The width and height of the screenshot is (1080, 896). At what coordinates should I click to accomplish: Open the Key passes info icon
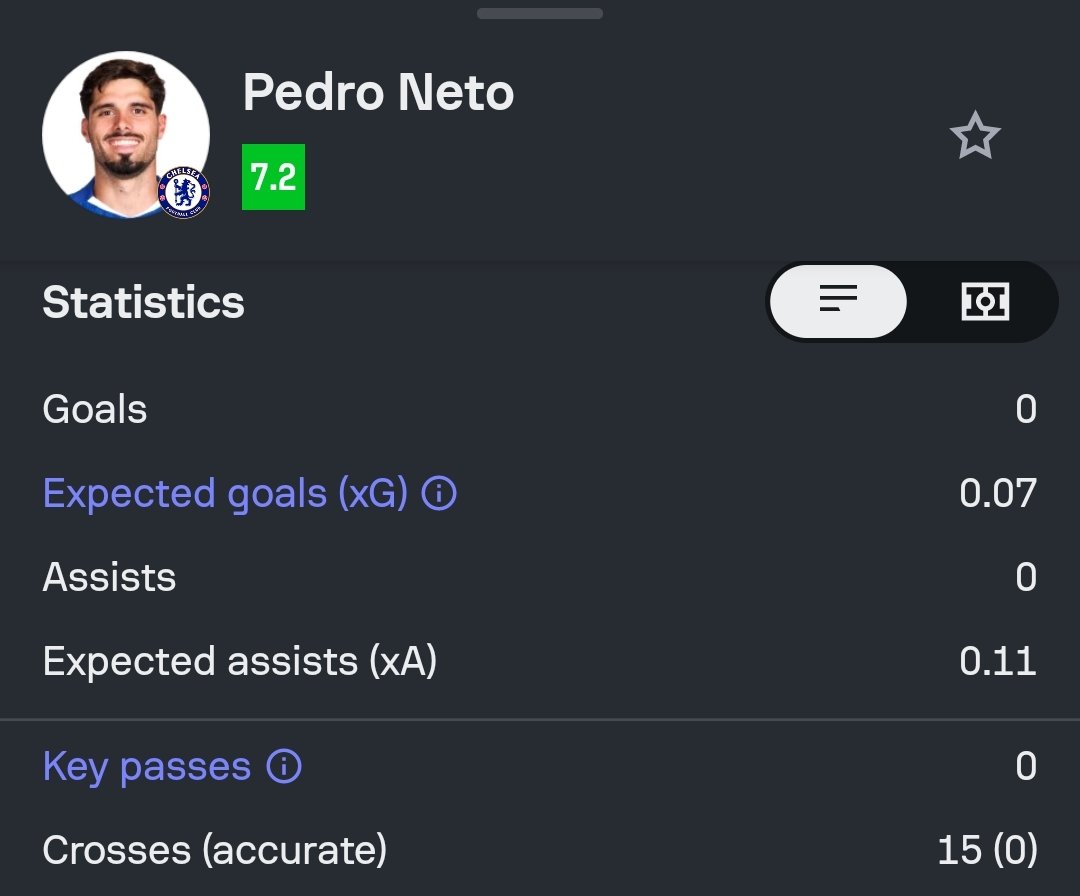click(x=284, y=766)
